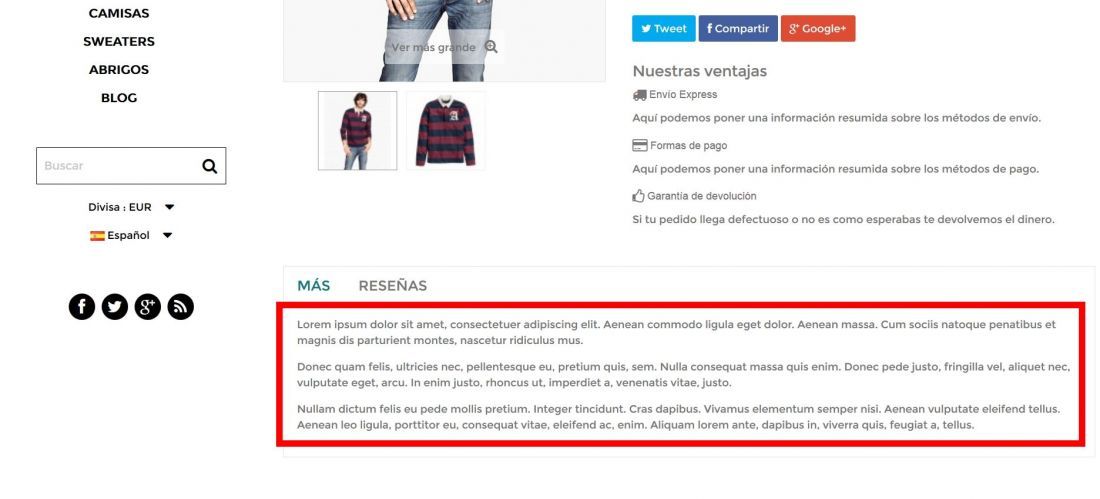The width and height of the screenshot is (1100, 499).
Task: Click the search magnifier icon
Action: (x=210, y=166)
